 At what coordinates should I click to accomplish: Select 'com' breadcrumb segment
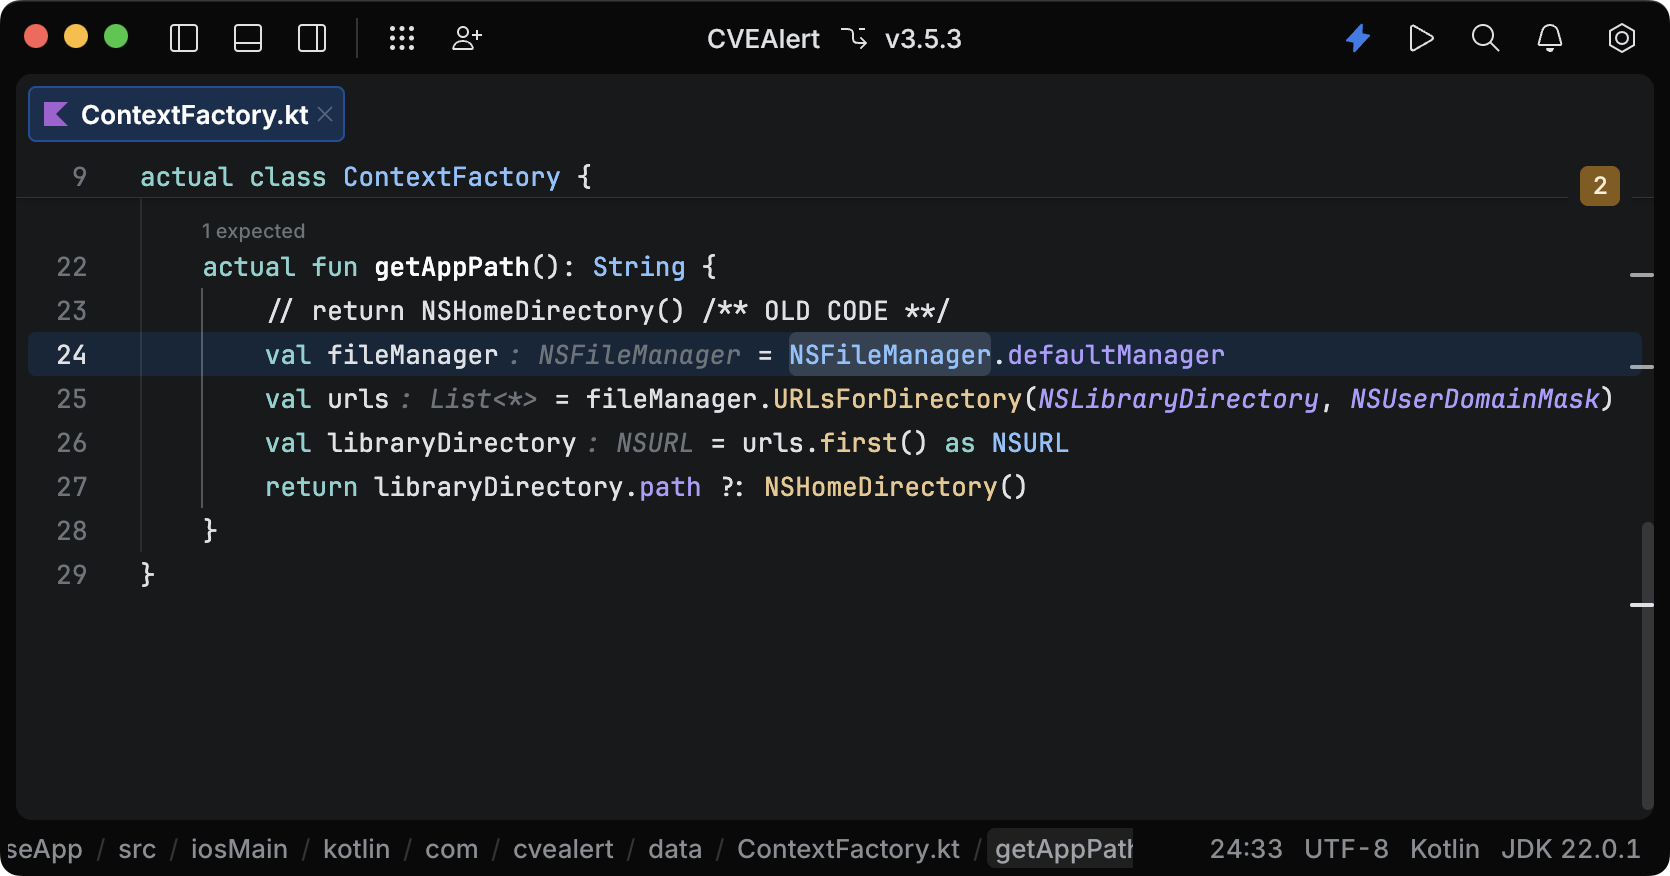(451, 849)
